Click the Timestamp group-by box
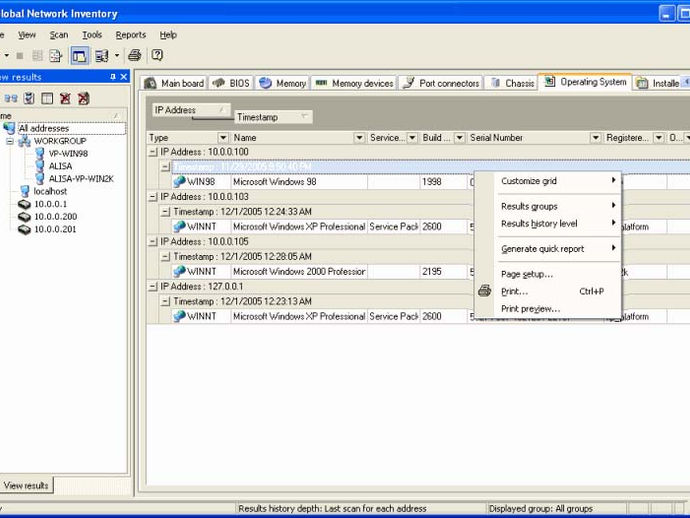 (x=273, y=117)
